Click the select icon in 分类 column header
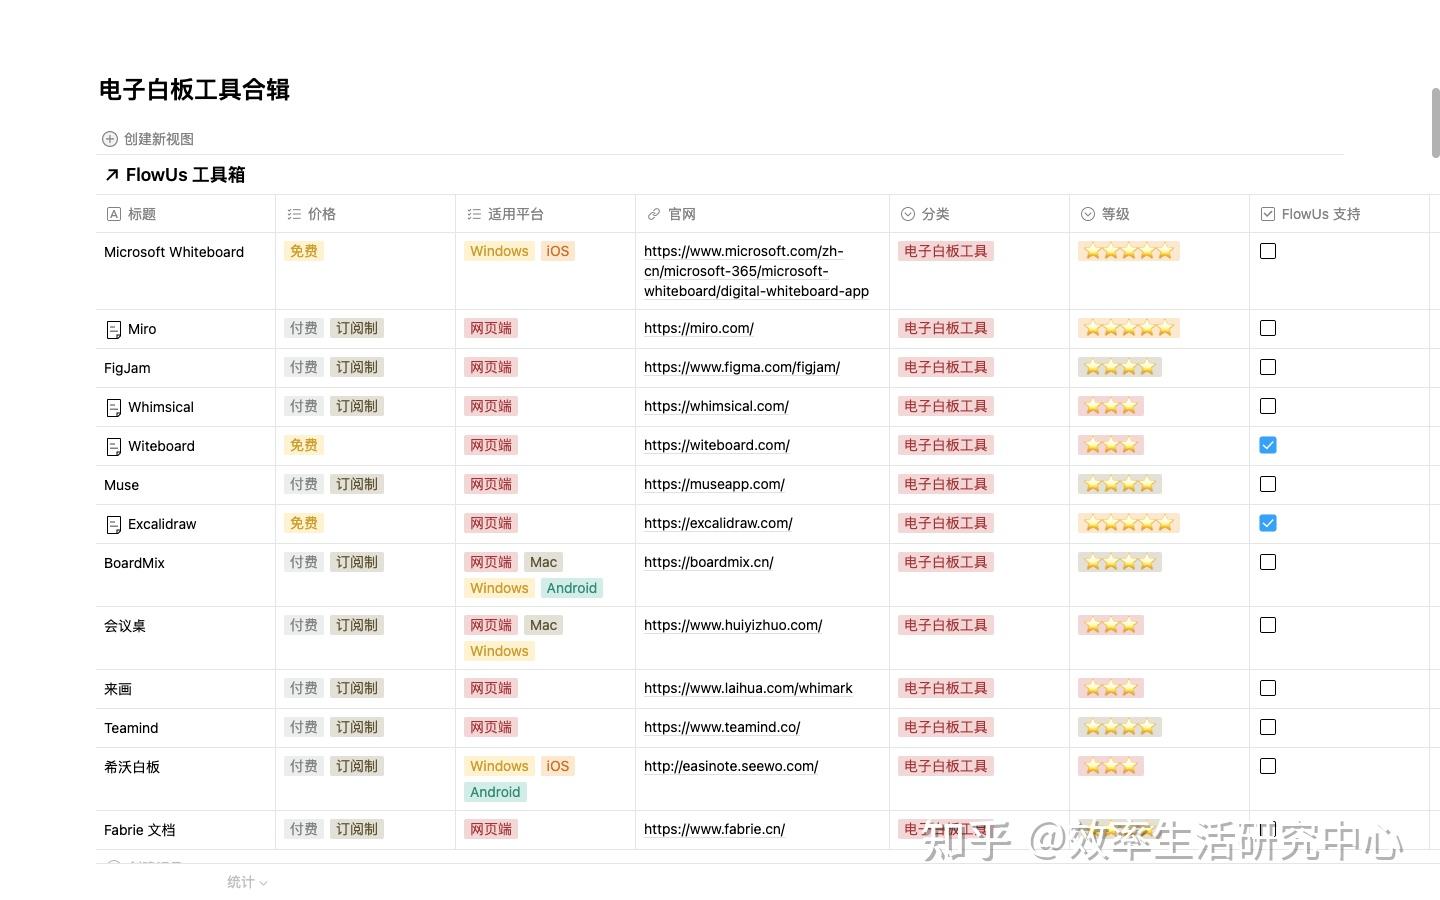The width and height of the screenshot is (1440, 900). (908, 214)
